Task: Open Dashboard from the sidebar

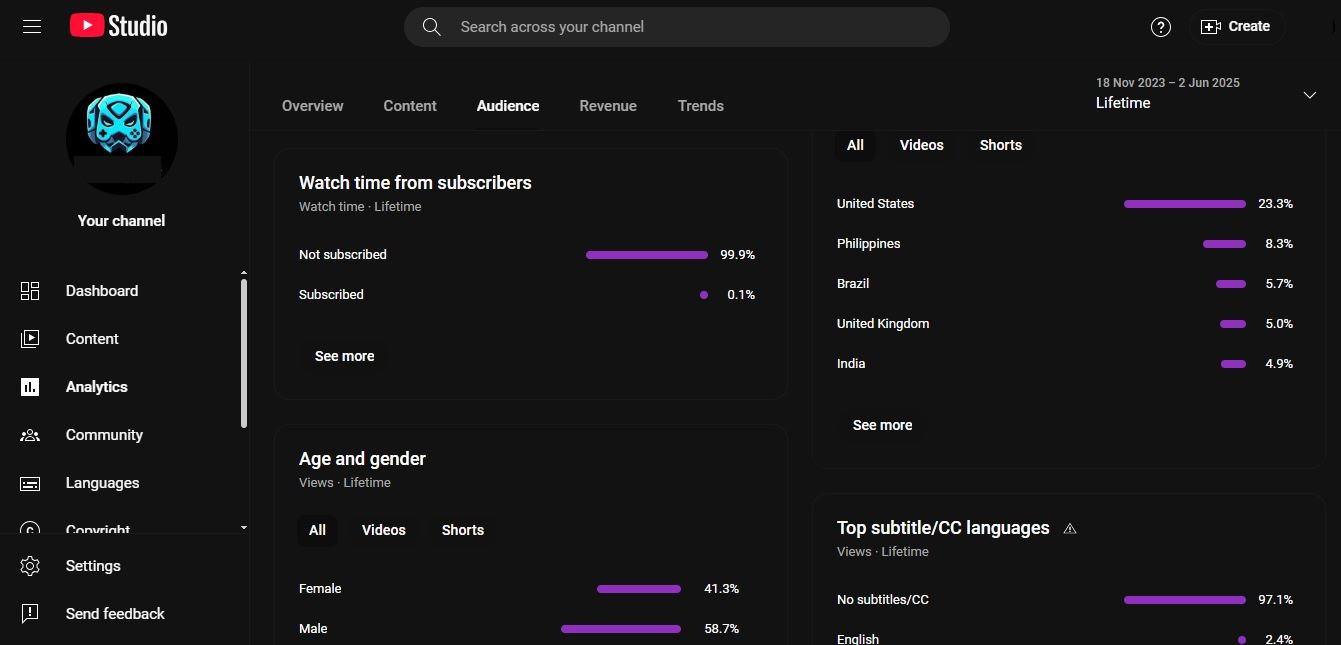Action: point(101,291)
